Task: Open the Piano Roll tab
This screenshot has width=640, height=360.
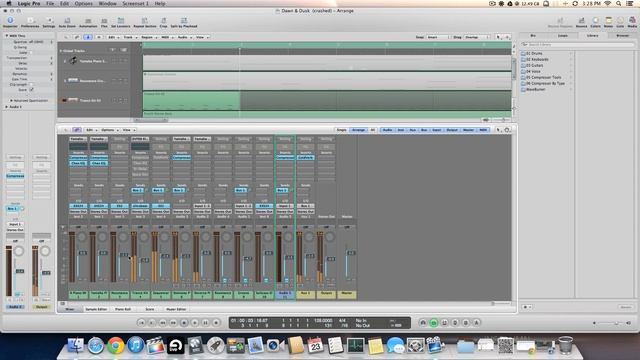Action: click(123, 309)
